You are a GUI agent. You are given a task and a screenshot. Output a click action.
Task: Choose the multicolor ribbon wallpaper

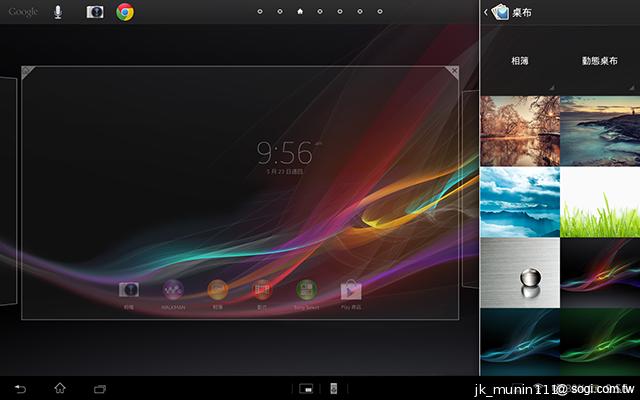point(600,273)
